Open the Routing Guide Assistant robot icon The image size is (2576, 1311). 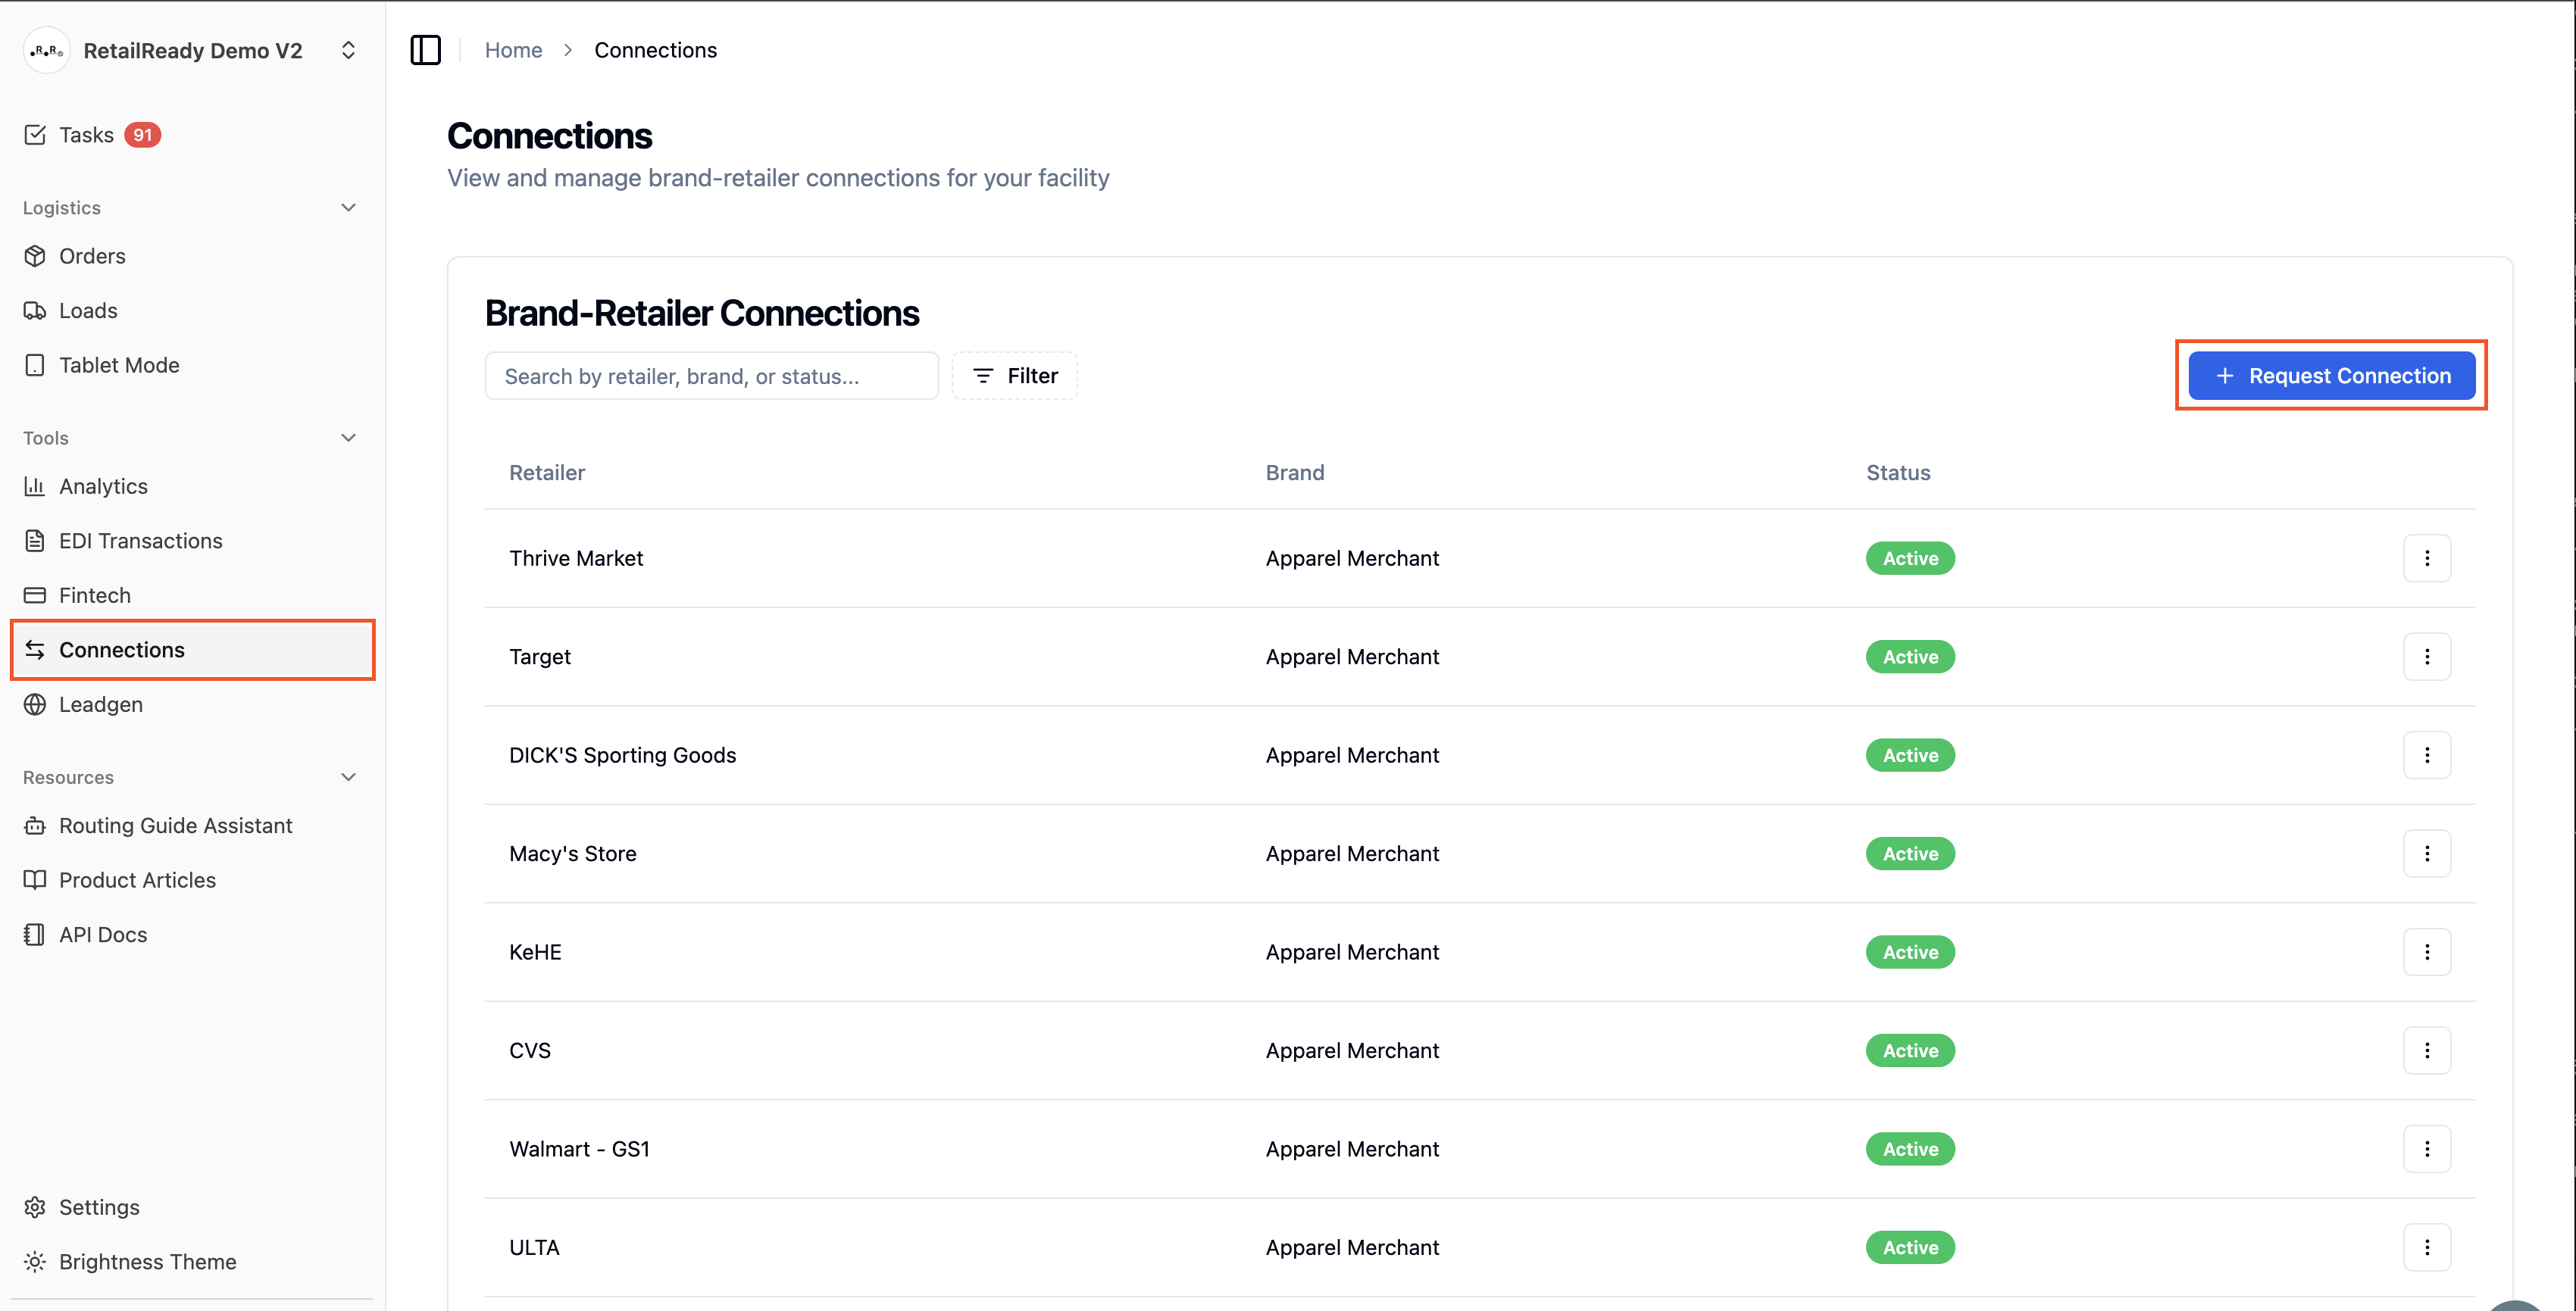[x=35, y=826]
